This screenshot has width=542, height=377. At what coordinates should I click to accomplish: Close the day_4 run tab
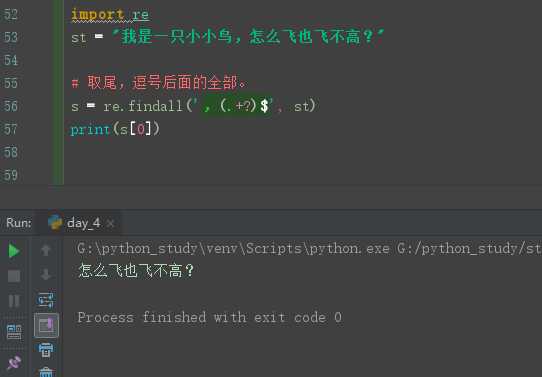pos(110,224)
